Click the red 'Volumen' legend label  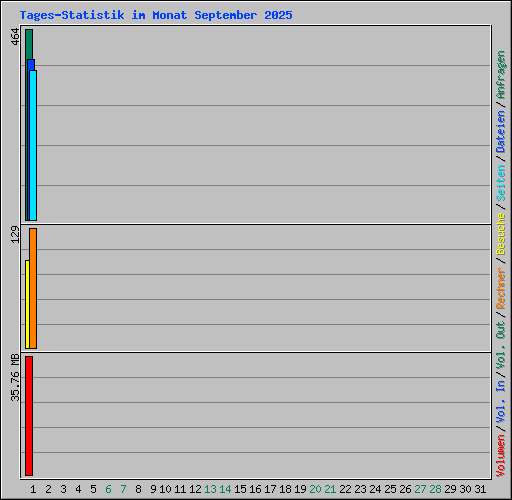pos(501,456)
